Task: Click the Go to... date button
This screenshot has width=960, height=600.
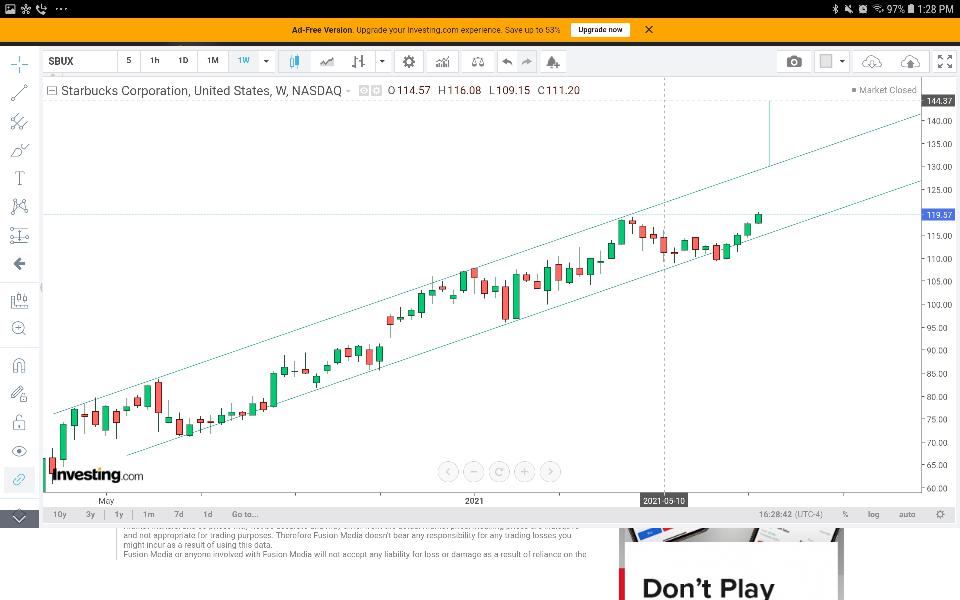Action: coord(245,514)
